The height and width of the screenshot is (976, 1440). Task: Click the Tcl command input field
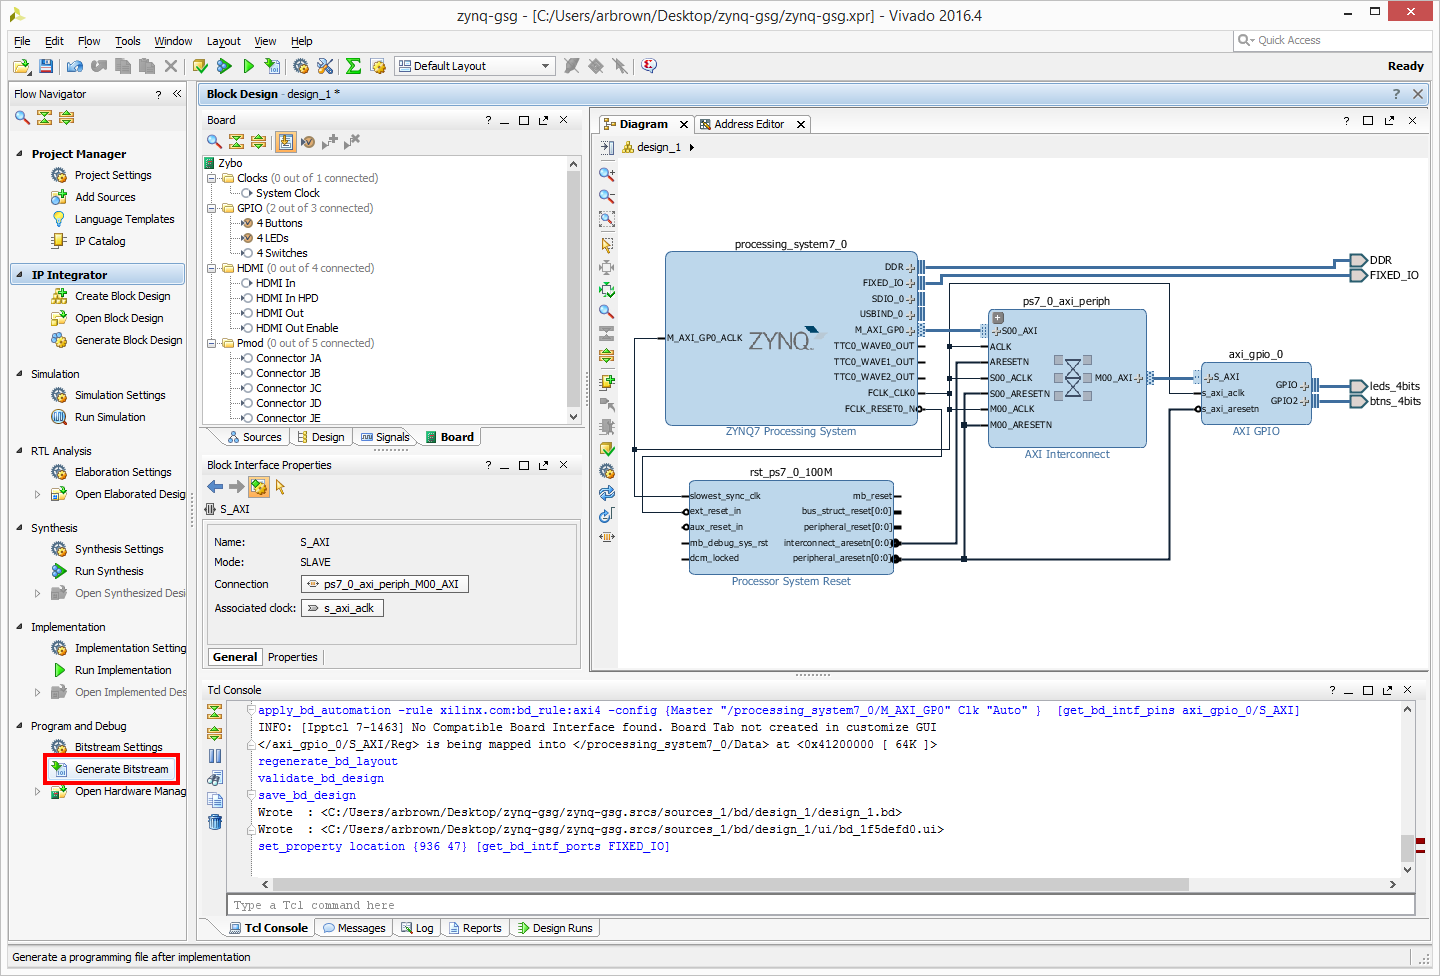(x=820, y=905)
